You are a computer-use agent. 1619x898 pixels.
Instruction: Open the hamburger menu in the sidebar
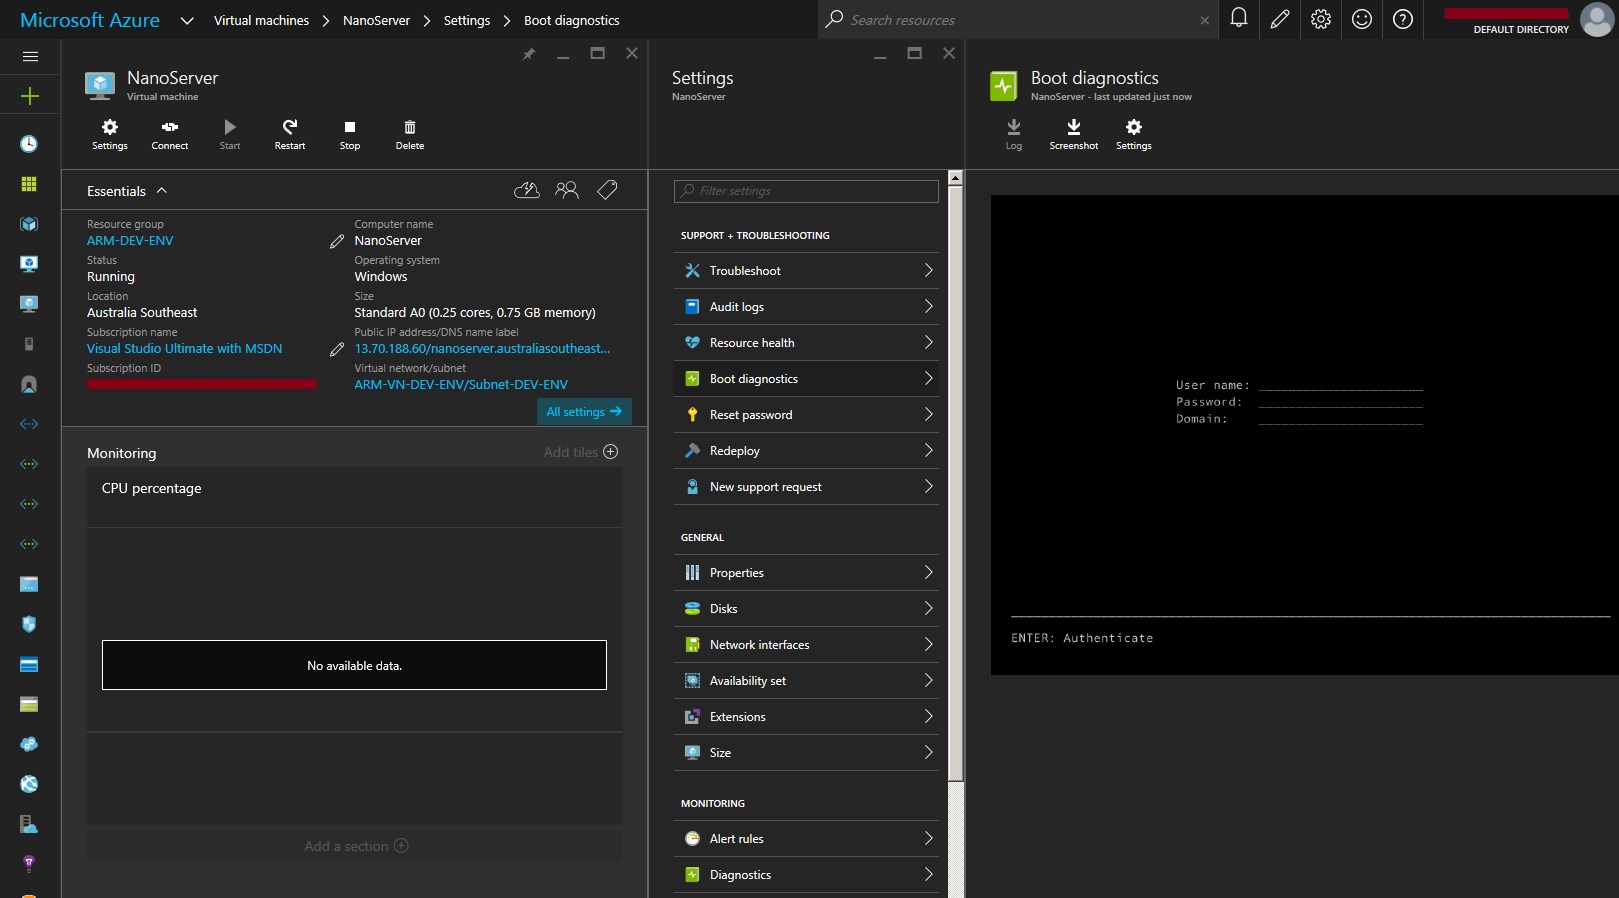(x=30, y=57)
